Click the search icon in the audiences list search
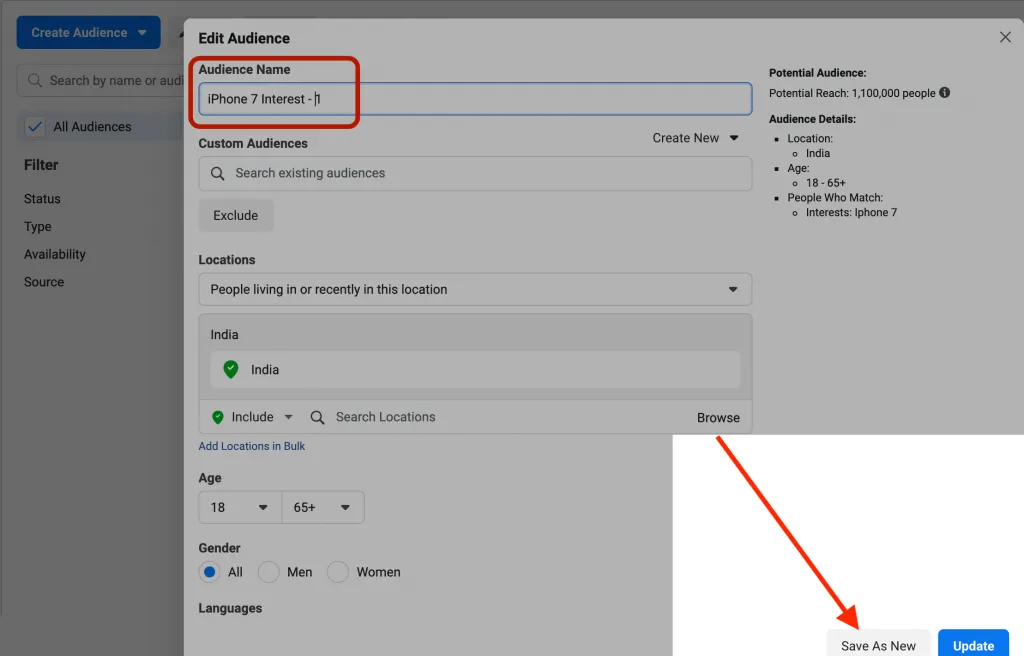This screenshot has width=1024, height=656. [x=35, y=80]
